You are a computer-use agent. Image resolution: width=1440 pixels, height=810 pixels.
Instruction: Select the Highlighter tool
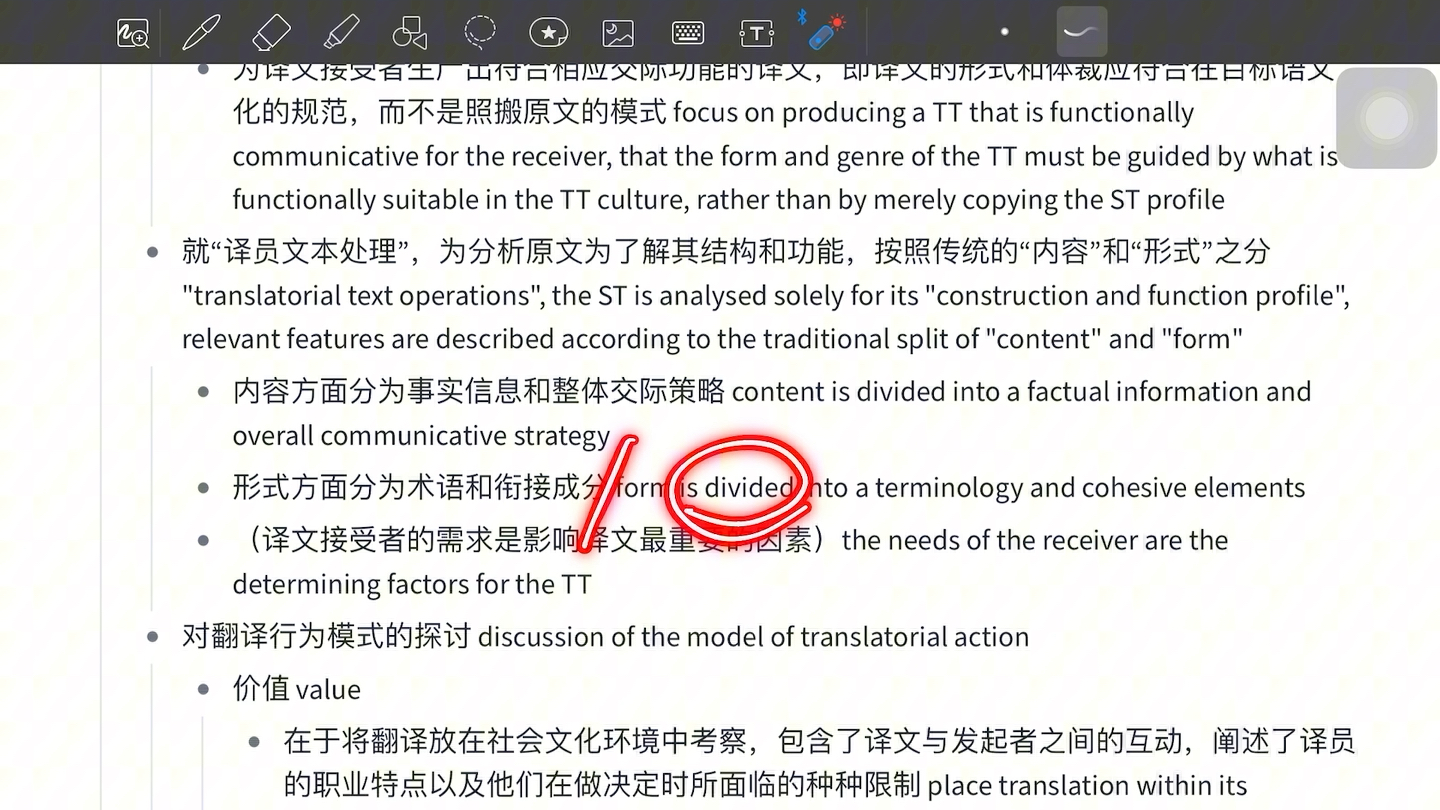point(341,33)
